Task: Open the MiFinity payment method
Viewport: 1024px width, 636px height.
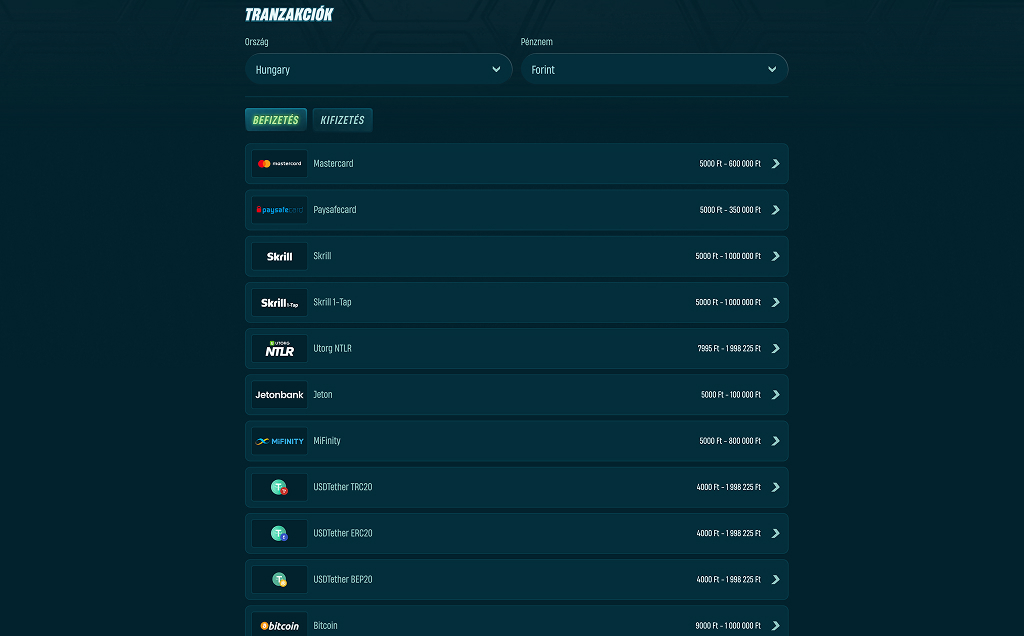Action: coord(517,441)
